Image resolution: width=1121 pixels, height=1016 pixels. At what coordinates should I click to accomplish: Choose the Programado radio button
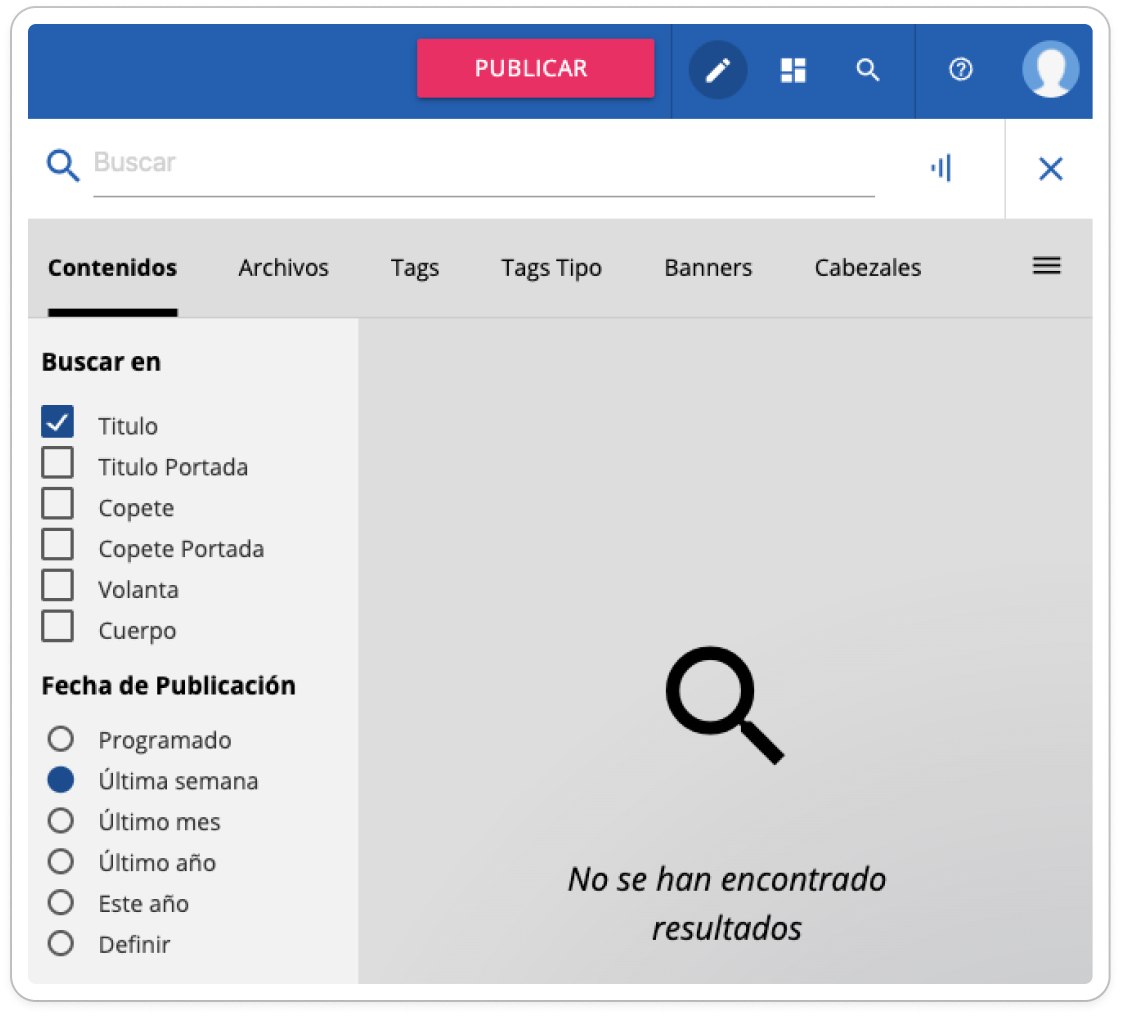coord(61,739)
